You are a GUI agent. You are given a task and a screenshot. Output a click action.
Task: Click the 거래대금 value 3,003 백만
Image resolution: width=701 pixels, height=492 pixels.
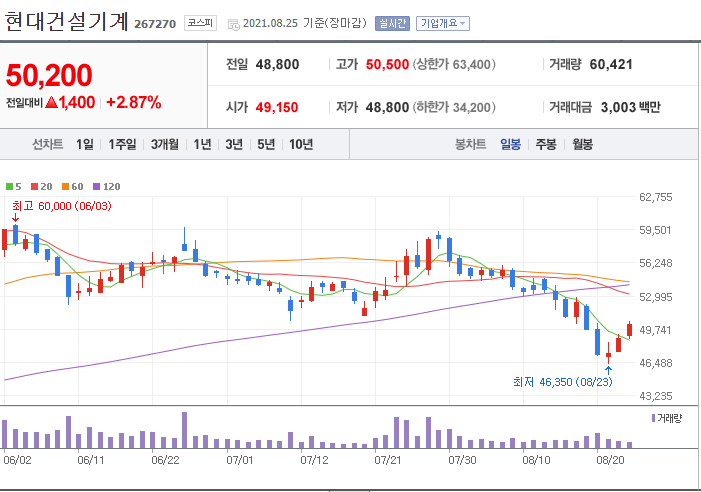coord(630,107)
